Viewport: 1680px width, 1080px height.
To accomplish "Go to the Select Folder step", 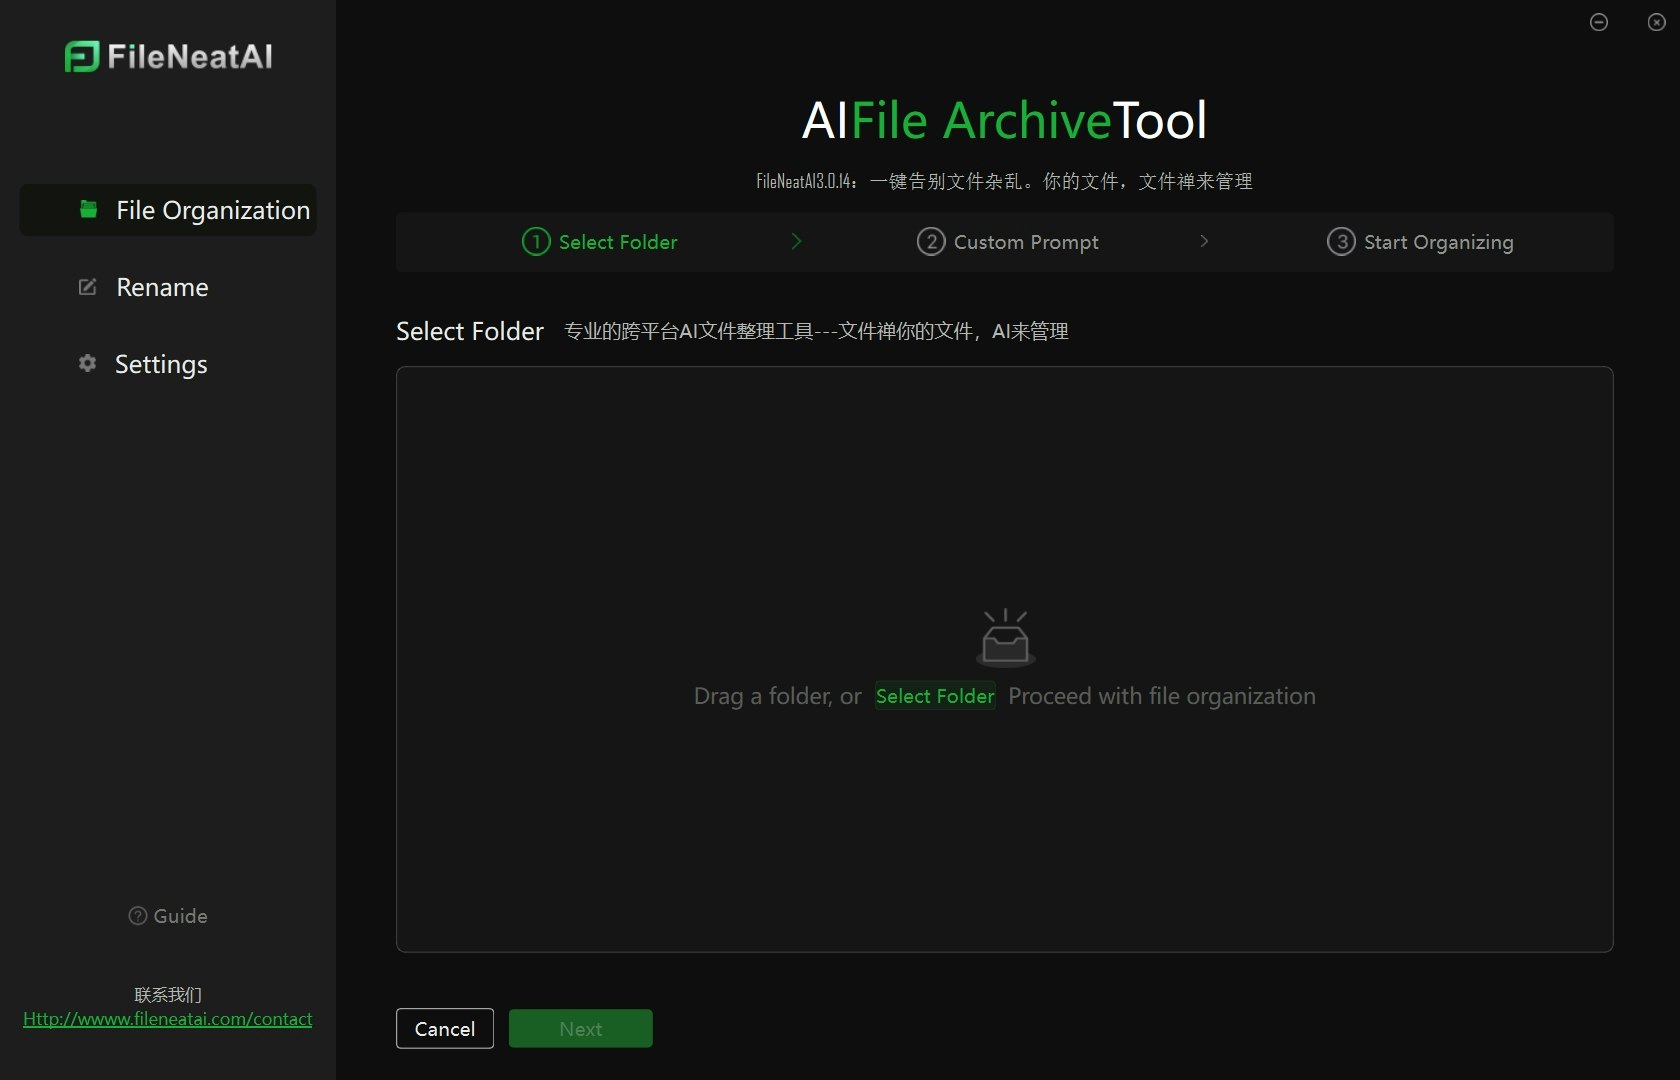I will click(x=600, y=242).
